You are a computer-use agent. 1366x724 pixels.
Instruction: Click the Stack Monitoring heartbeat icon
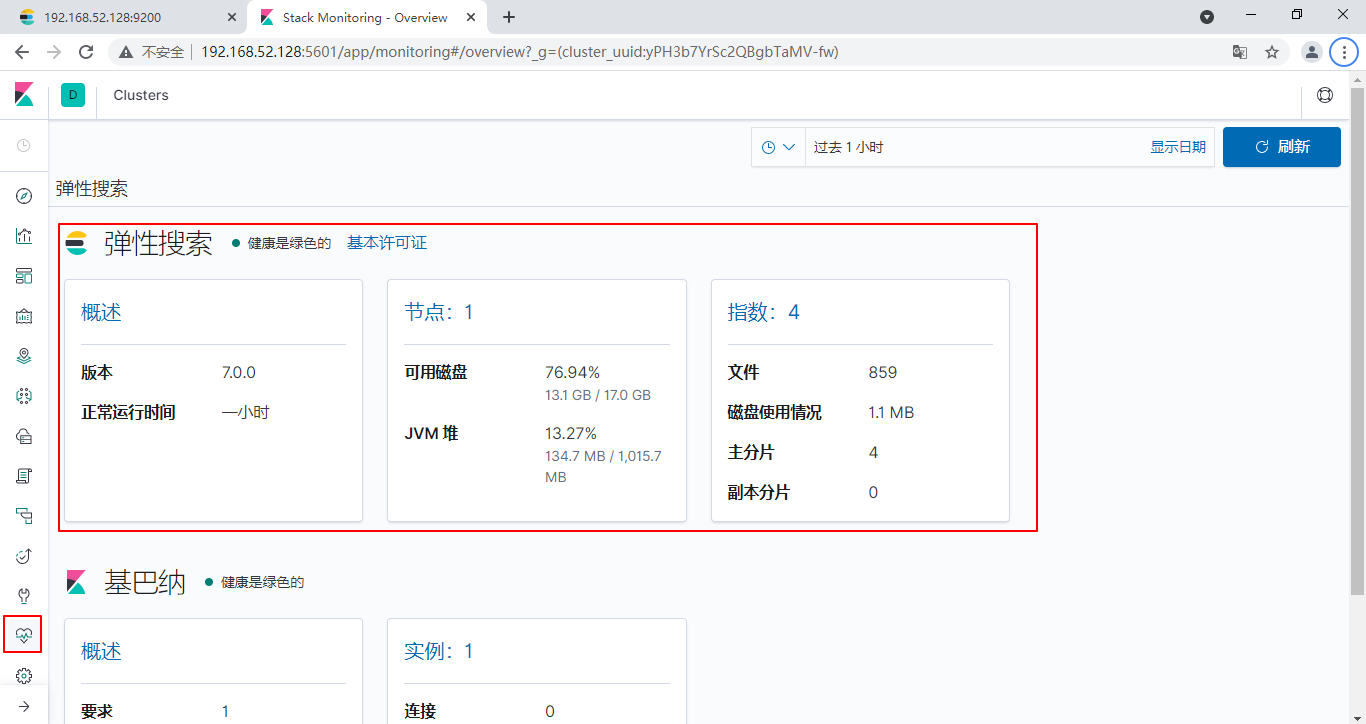click(24, 635)
